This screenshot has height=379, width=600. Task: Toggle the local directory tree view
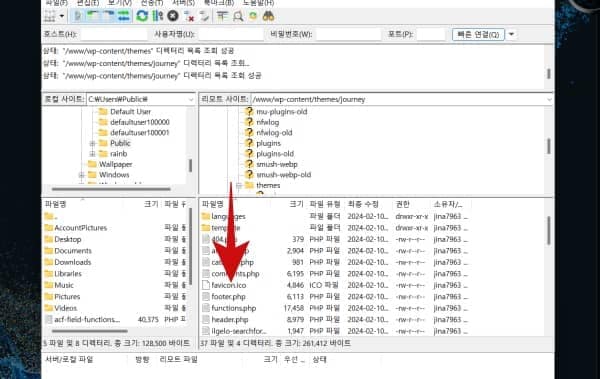(92, 16)
